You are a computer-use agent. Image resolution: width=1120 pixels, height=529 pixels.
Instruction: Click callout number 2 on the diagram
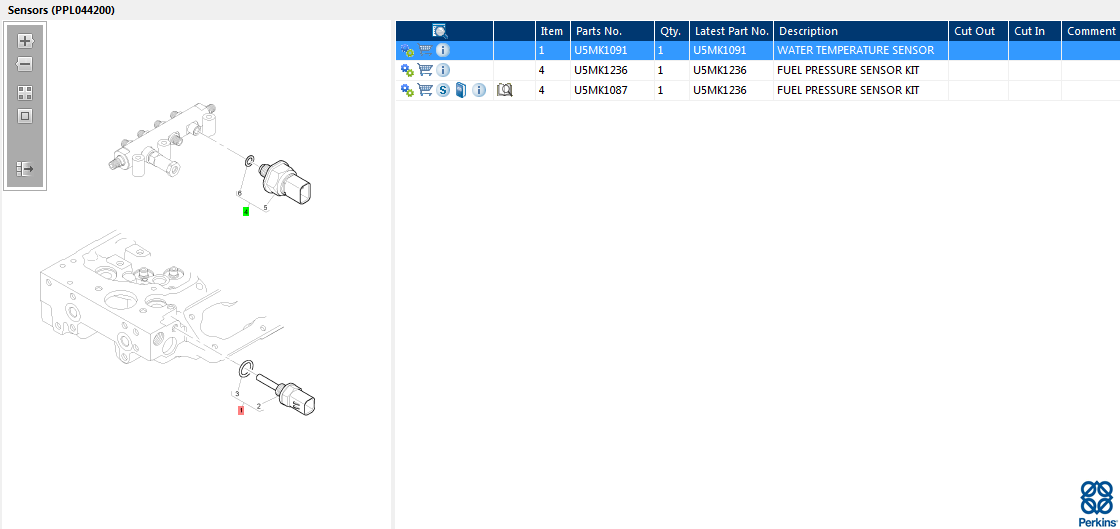258,406
